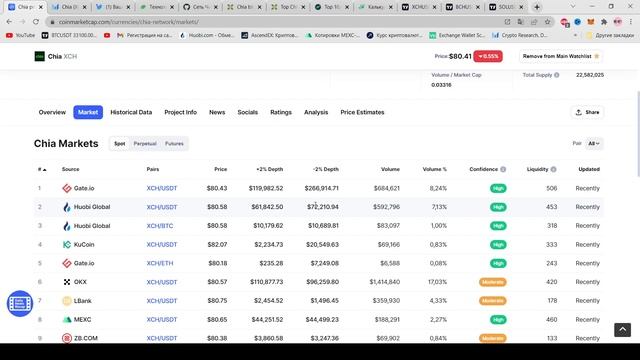Click the red price change percentage badge
Image resolution: width=640 pixels, height=360 pixels.
tap(488, 56)
